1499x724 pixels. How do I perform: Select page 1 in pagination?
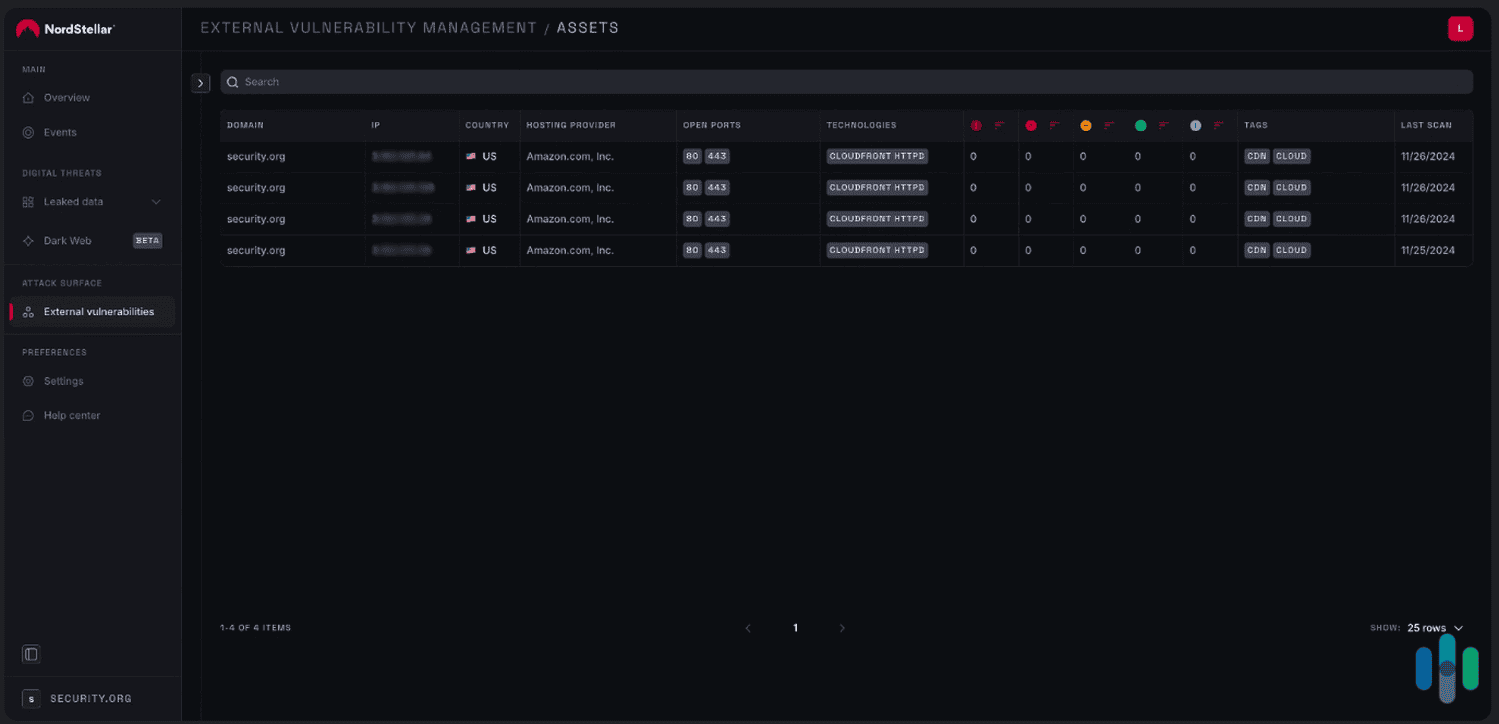click(x=795, y=627)
